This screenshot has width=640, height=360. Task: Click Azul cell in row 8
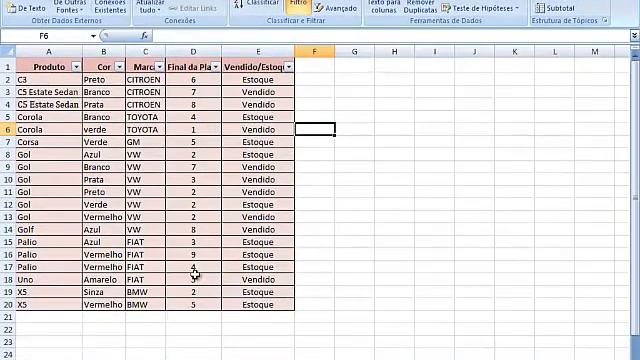pyautogui.click(x=104, y=155)
